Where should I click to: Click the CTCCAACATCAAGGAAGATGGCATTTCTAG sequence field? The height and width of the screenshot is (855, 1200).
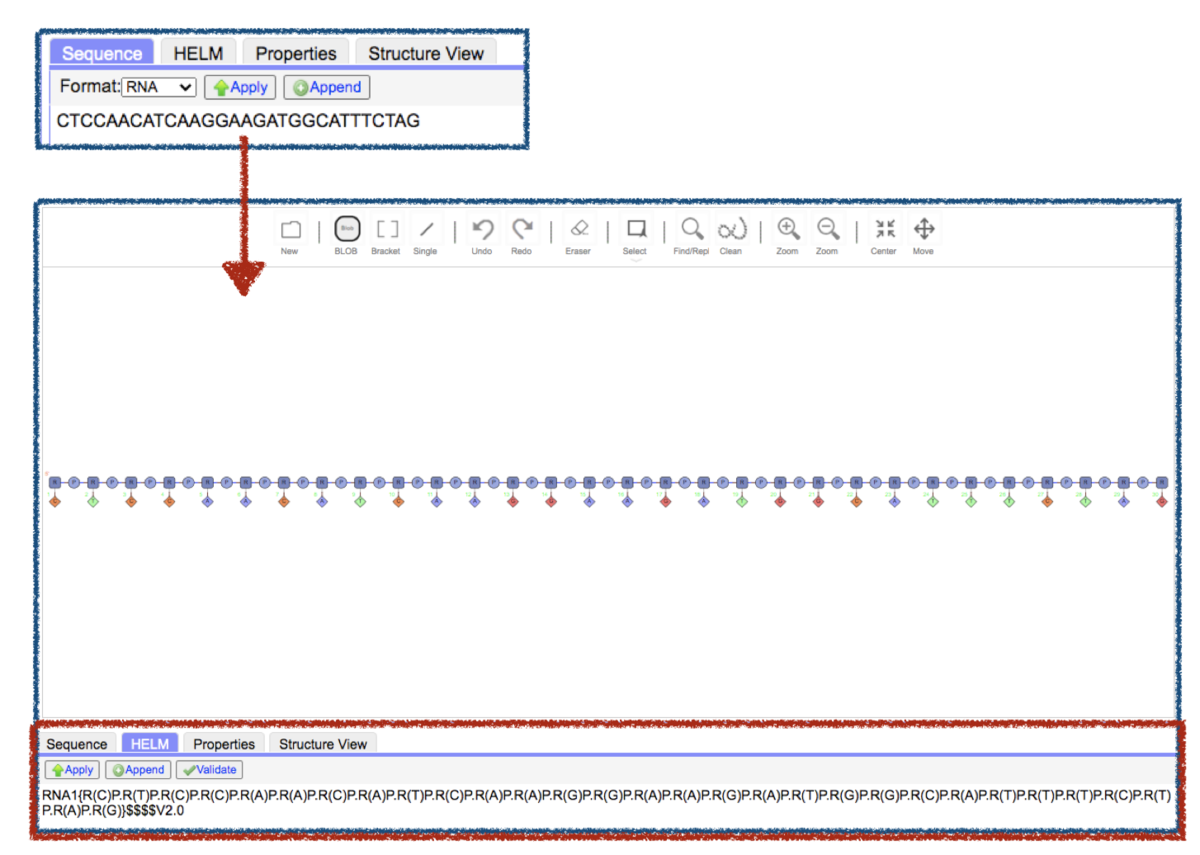[x=238, y=122]
